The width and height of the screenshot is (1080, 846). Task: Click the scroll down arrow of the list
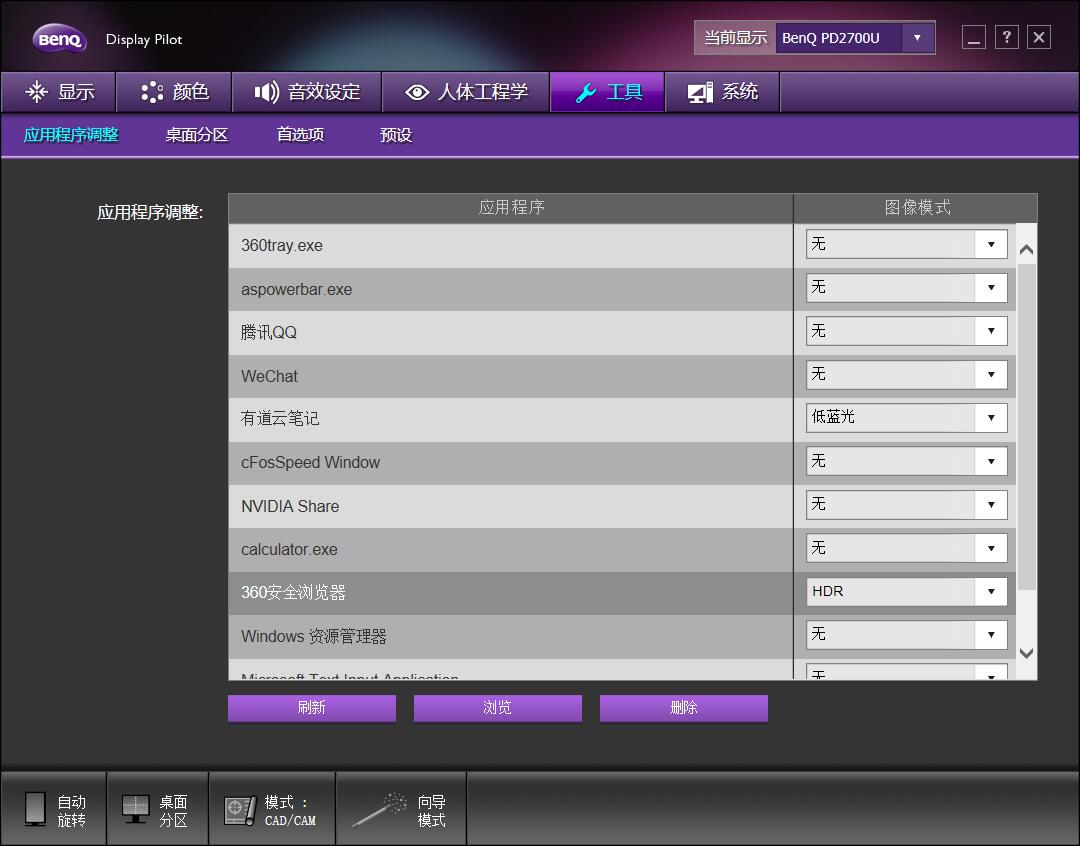click(x=1026, y=653)
